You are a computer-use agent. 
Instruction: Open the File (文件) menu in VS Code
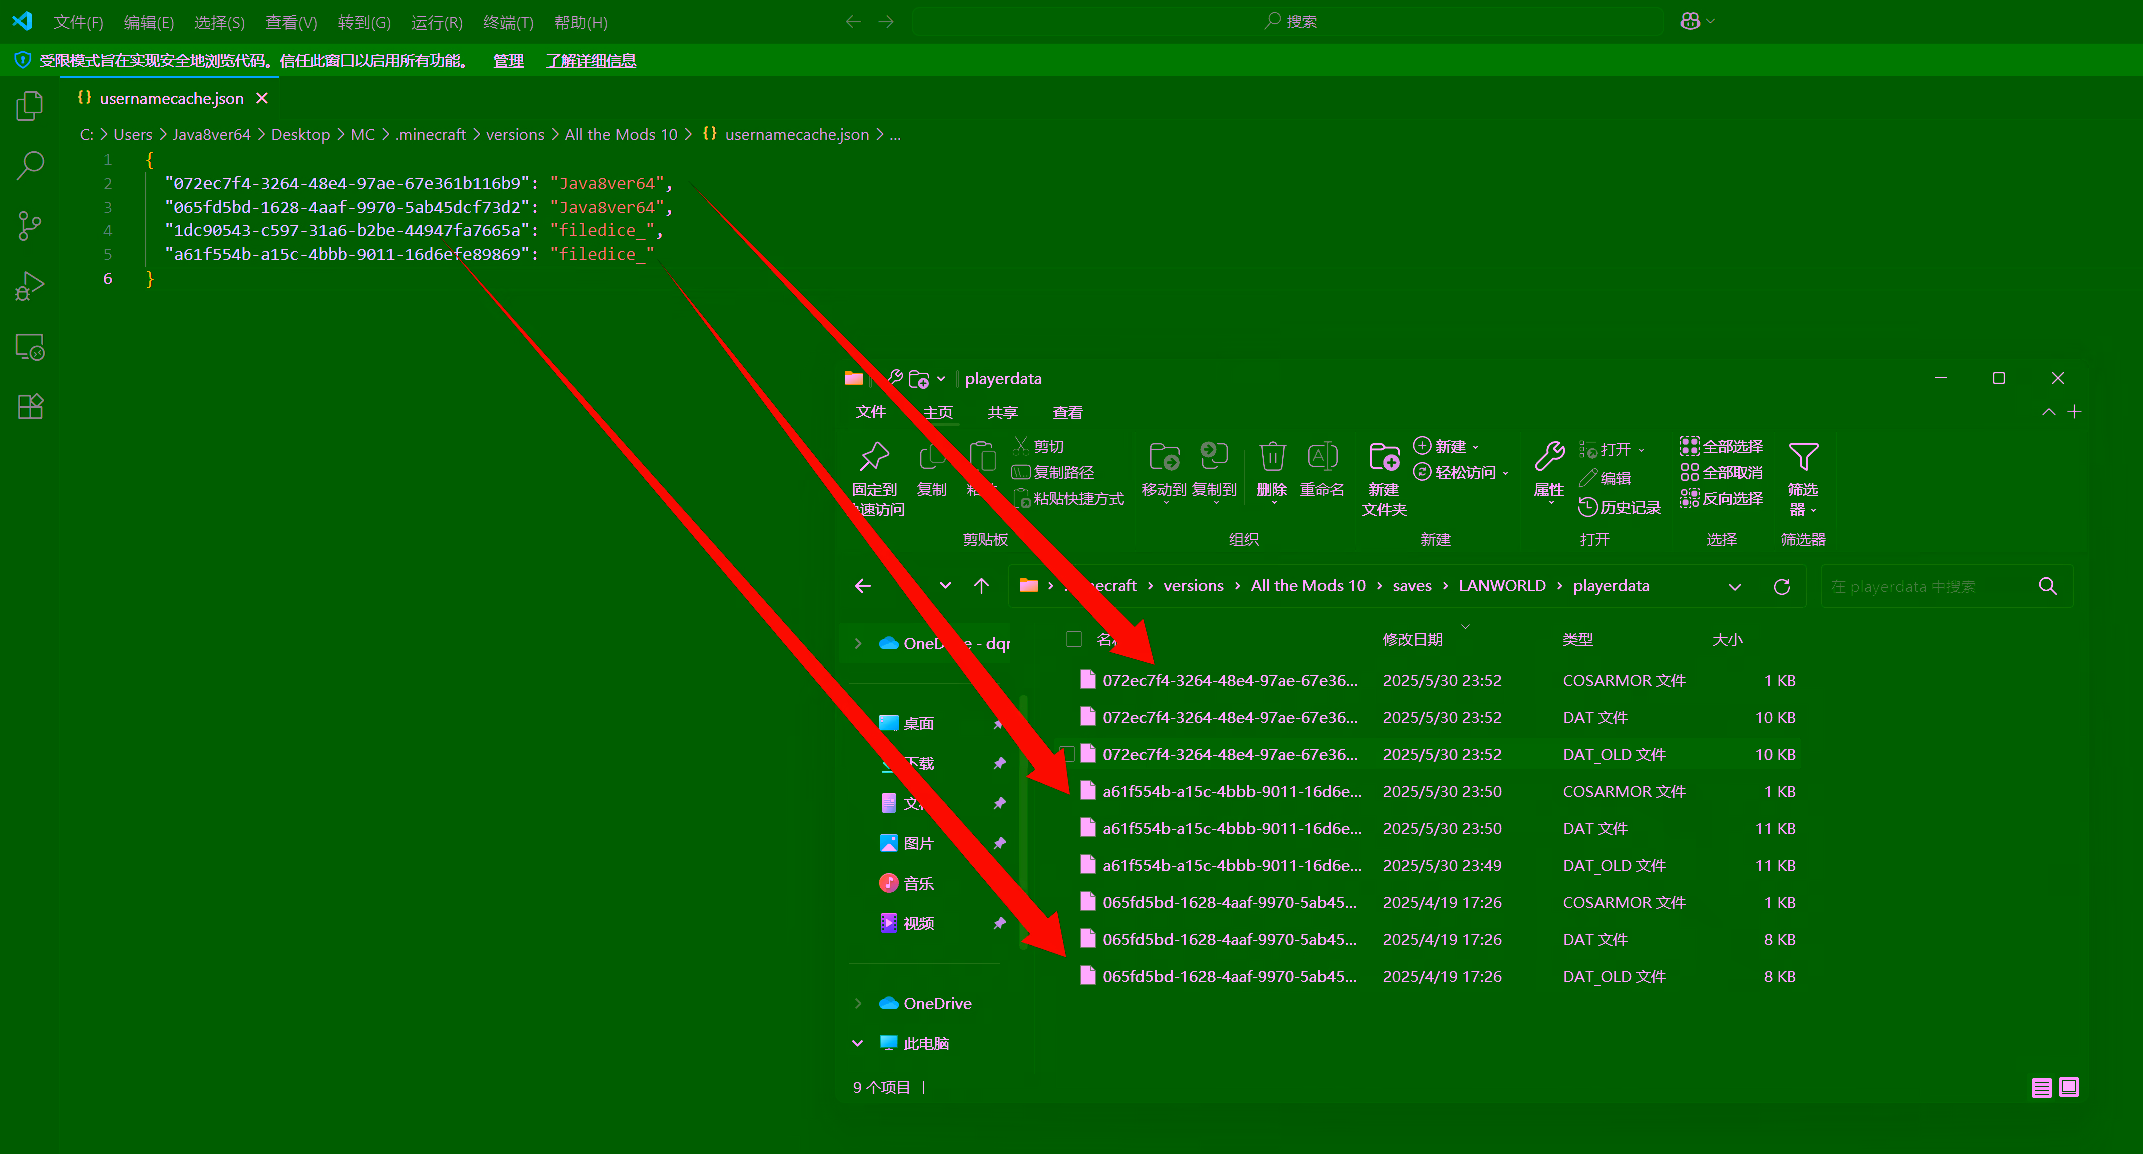[x=78, y=22]
